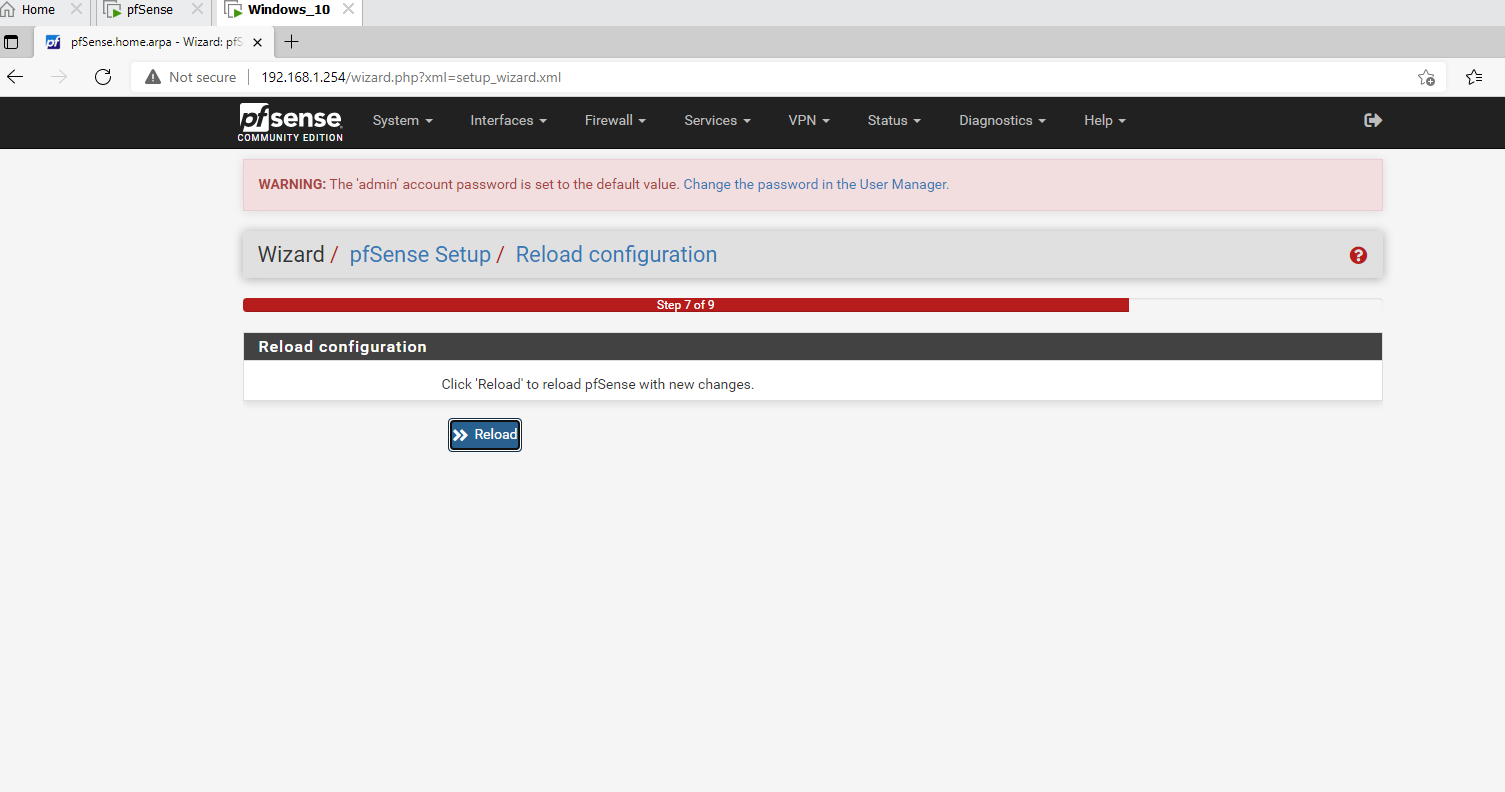
Task: Open the browser tab actions menu icon
Action: pyautogui.click(x=12, y=42)
